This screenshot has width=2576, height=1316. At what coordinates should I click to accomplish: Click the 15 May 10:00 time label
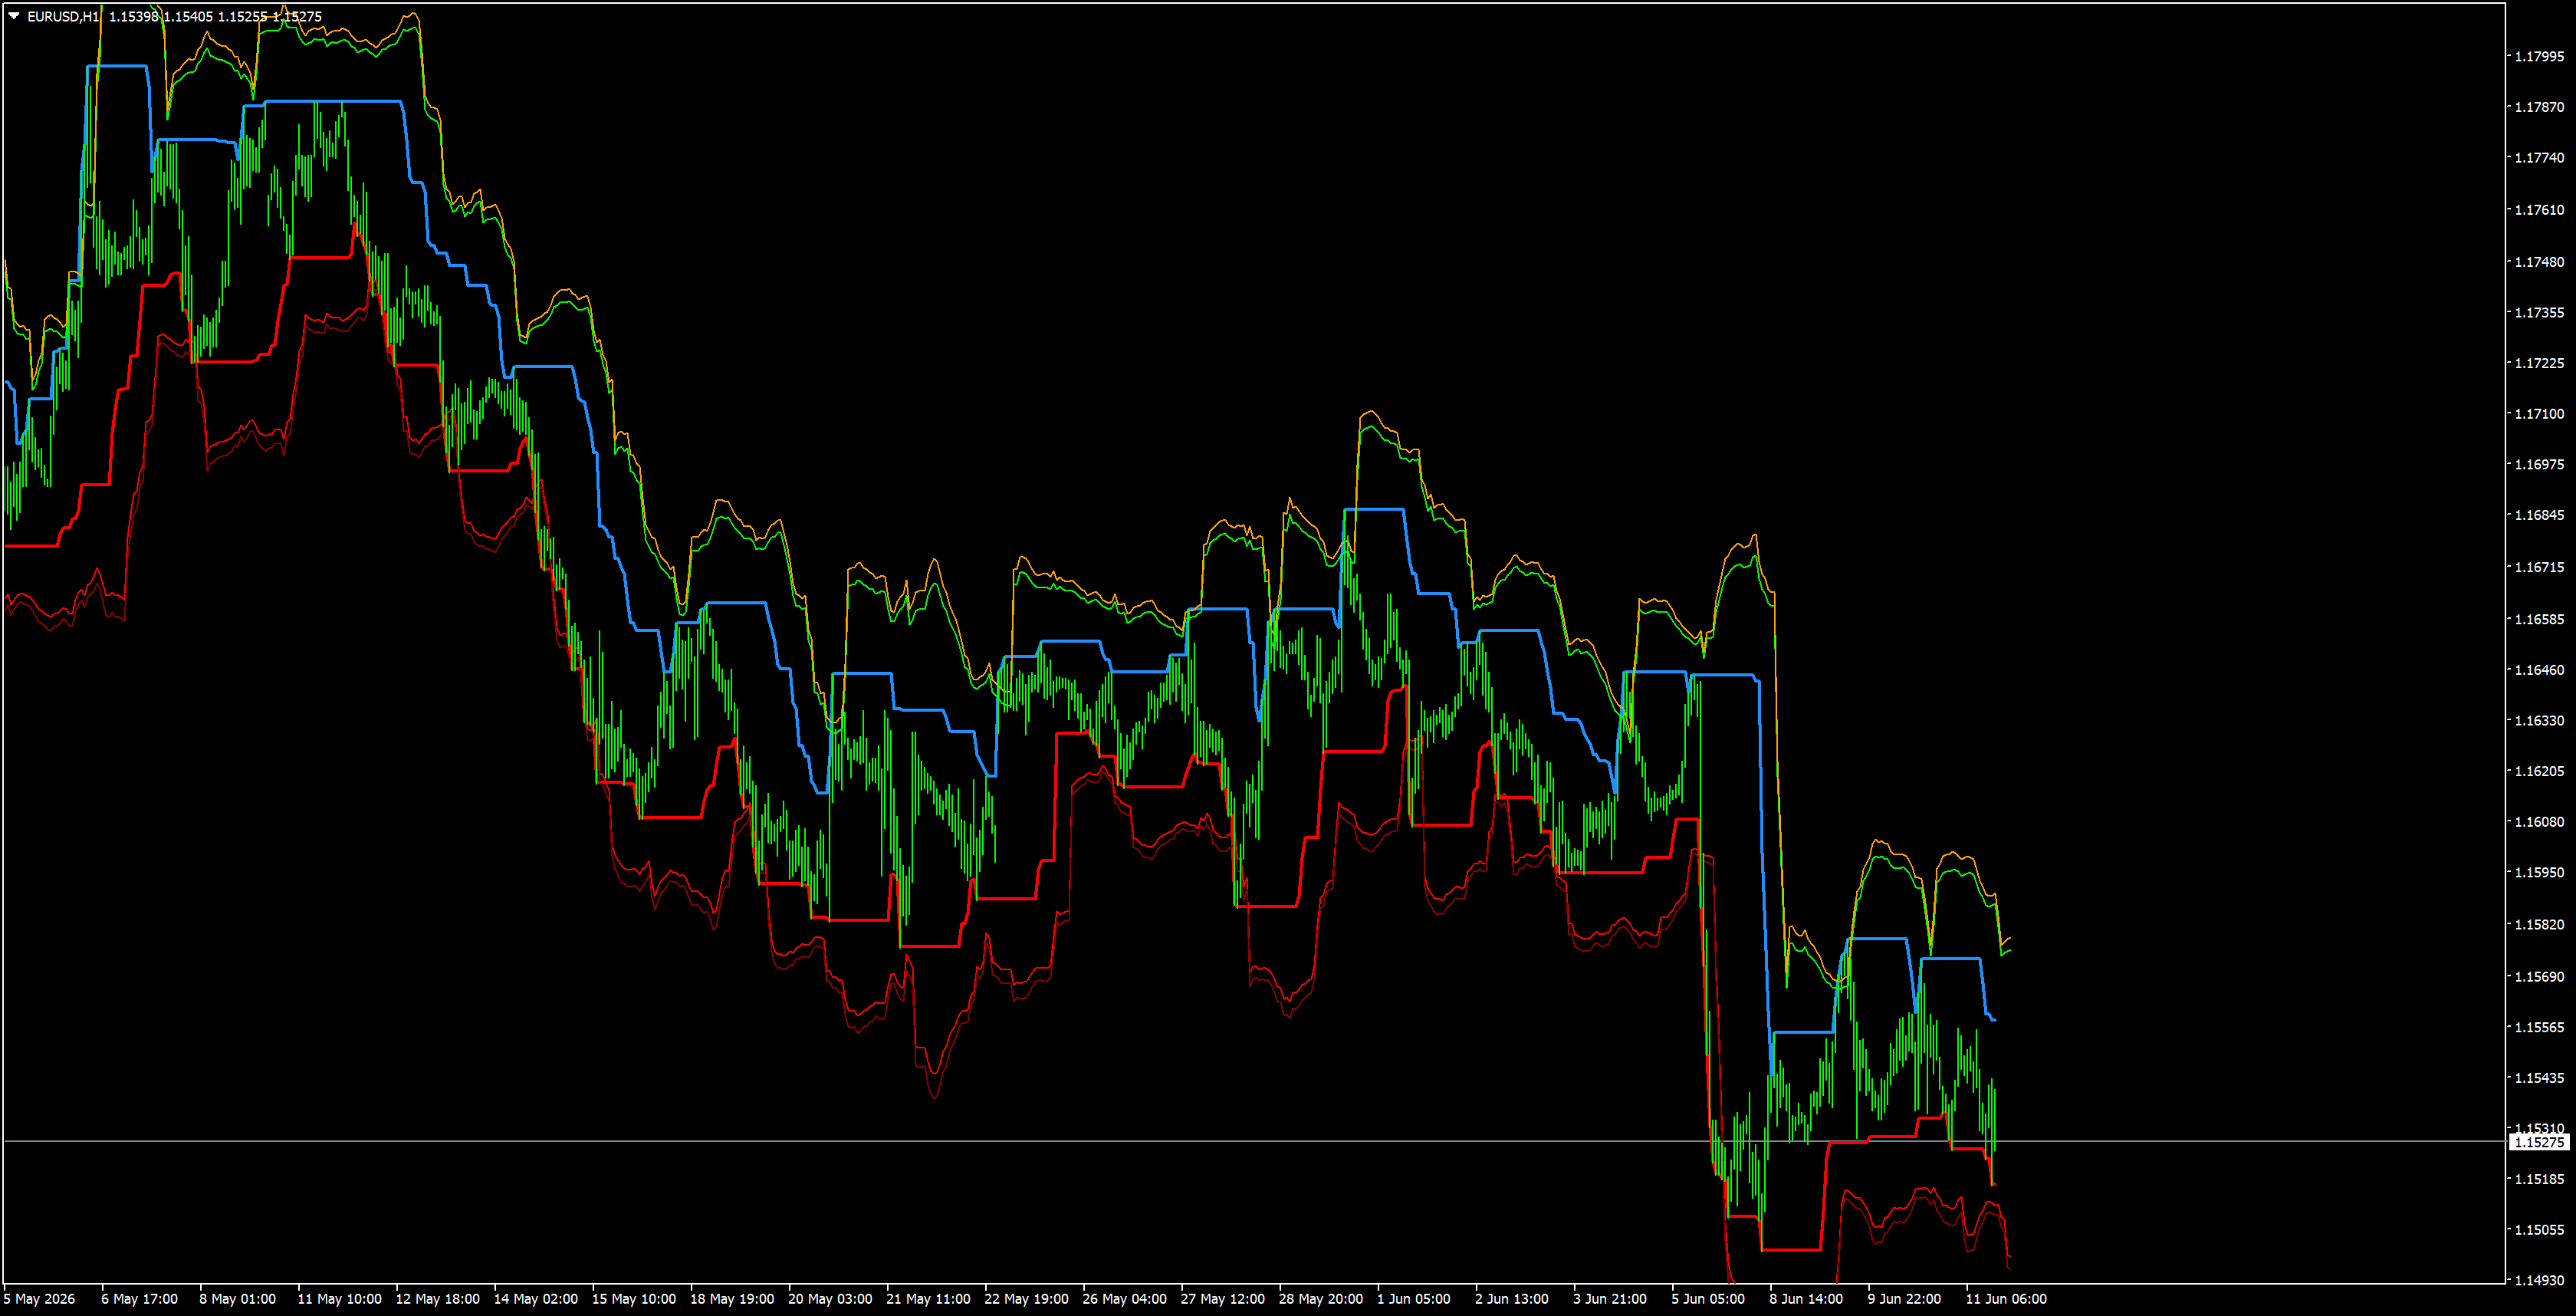(633, 1299)
